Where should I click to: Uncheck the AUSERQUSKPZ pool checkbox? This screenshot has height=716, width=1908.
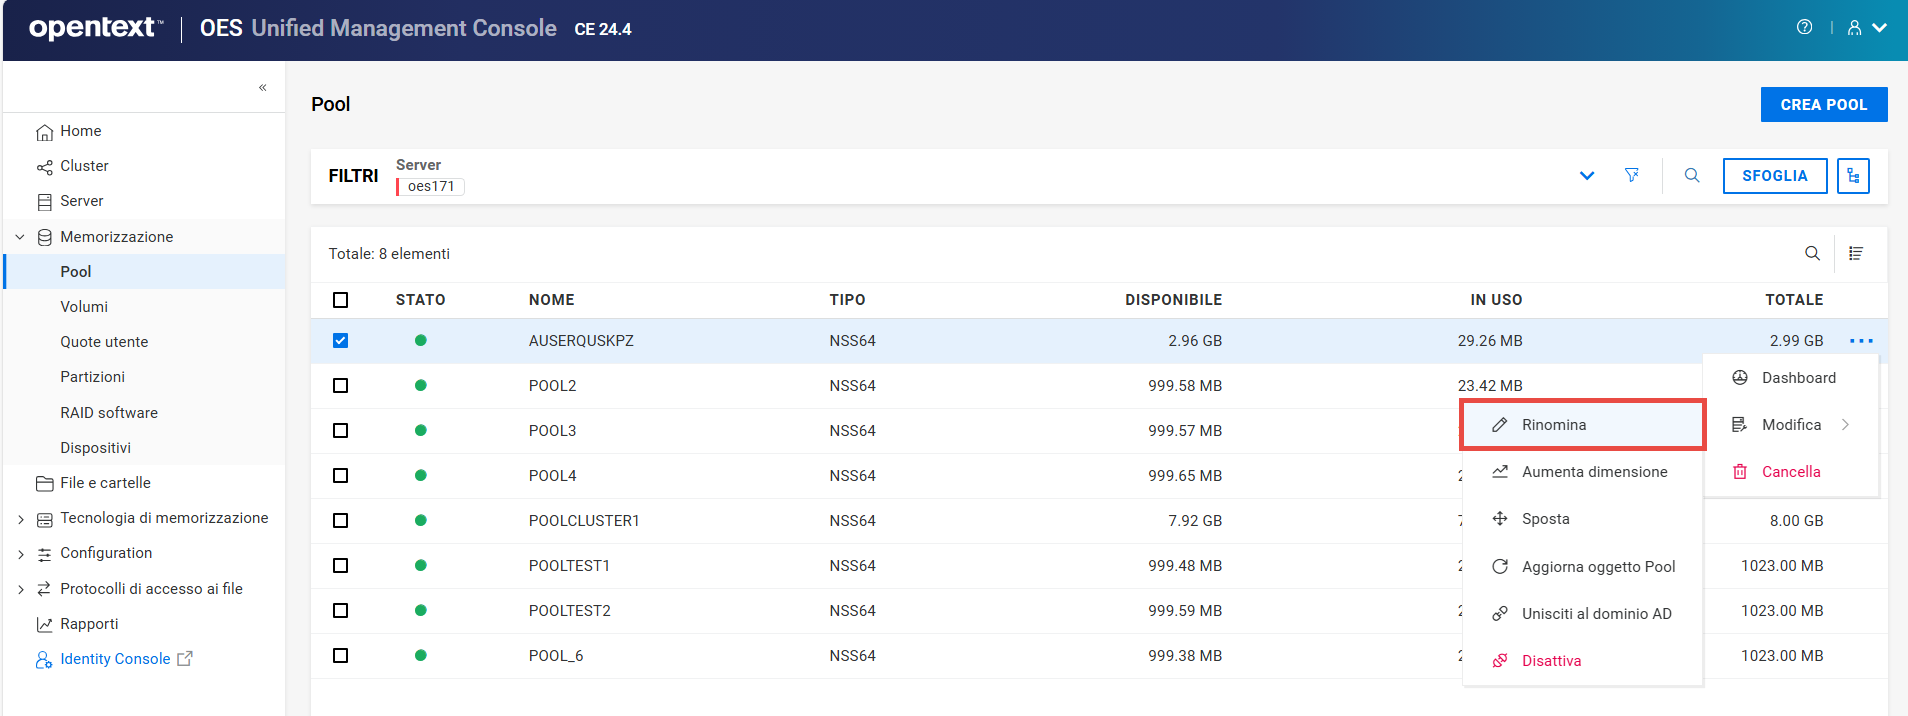click(341, 341)
